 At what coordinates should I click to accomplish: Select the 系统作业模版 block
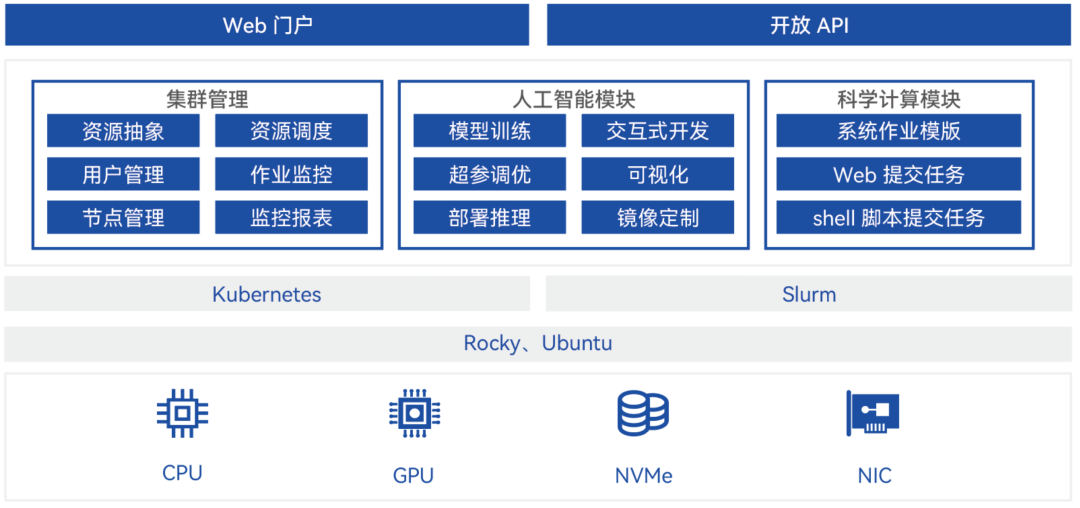pos(899,131)
